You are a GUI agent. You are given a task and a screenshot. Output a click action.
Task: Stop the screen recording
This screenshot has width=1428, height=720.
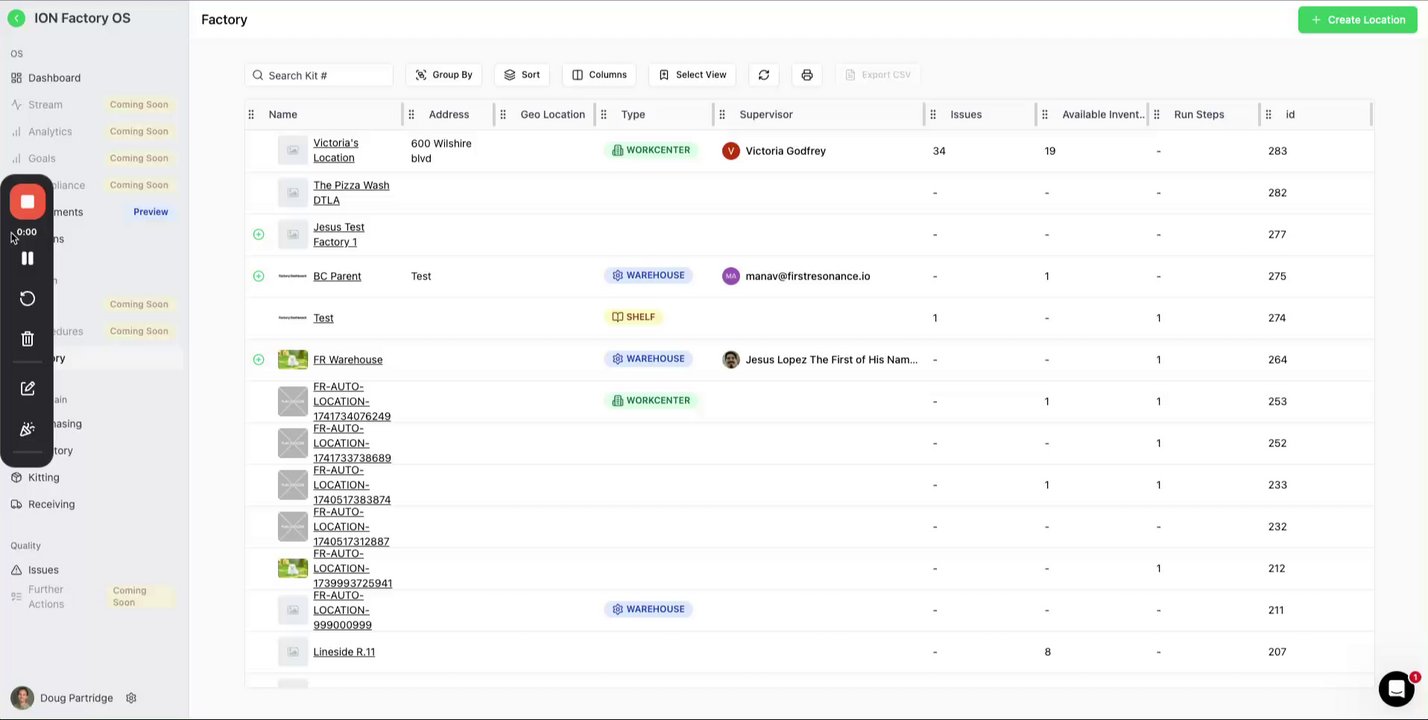click(27, 202)
